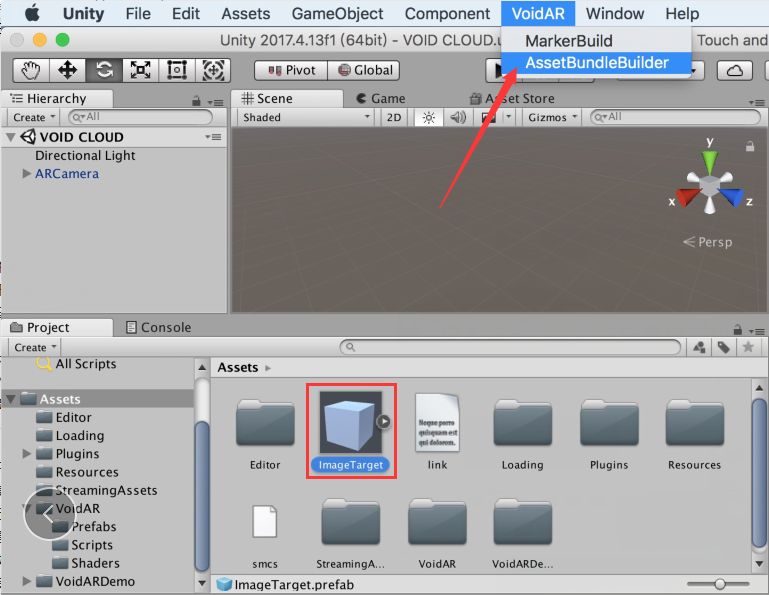
Task: Open the VoidAR menu
Action: (x=538, y=14)
